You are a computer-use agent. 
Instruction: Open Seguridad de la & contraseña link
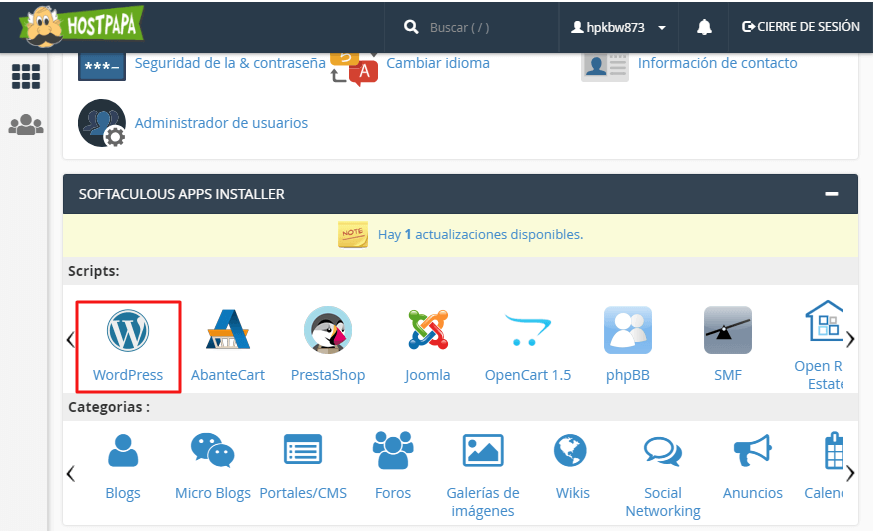(x=230, y=63)
